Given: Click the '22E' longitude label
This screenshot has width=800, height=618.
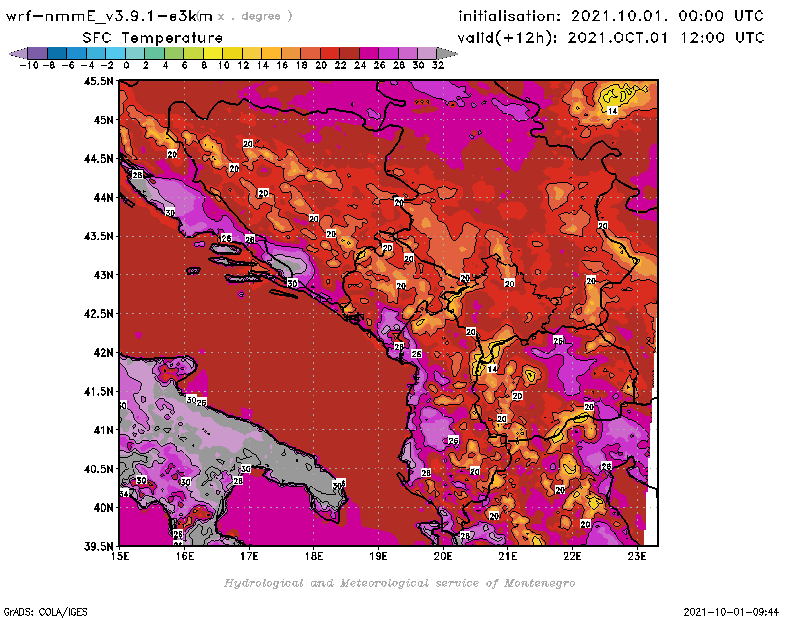Looking at the screenshot, I should click(x=572, y=556).
